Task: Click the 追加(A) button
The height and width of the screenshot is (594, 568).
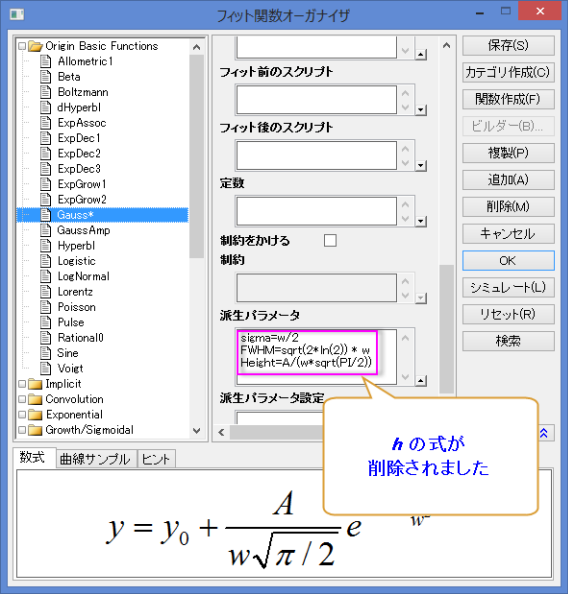Action: click(x=508, y=180)
